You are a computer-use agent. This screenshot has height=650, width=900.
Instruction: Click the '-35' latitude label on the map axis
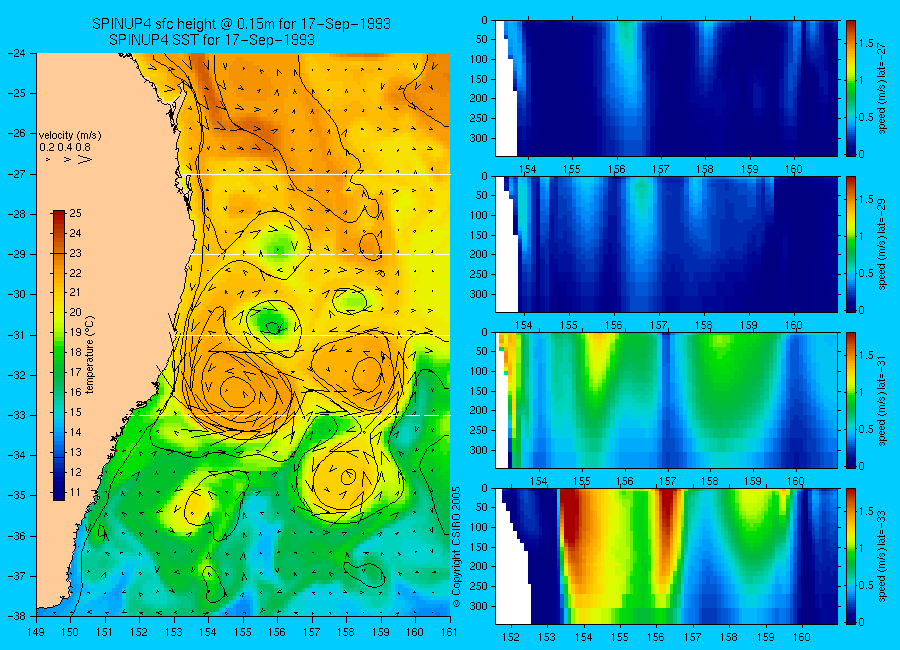click(16, 494)
